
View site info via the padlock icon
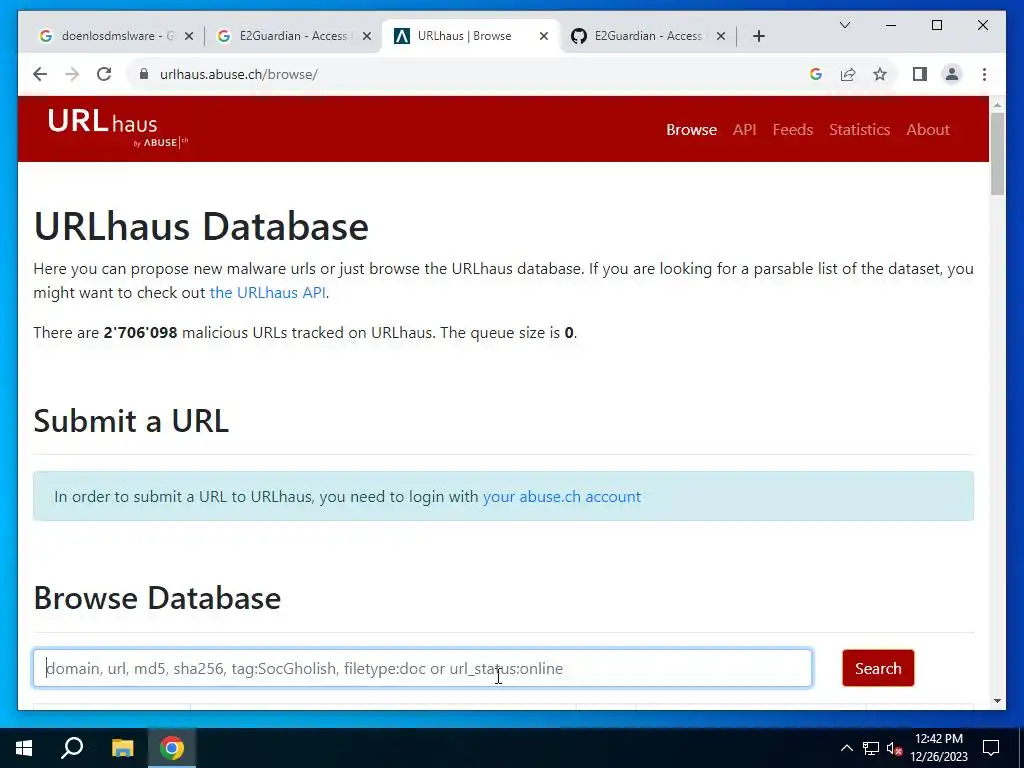click(144, 74)
